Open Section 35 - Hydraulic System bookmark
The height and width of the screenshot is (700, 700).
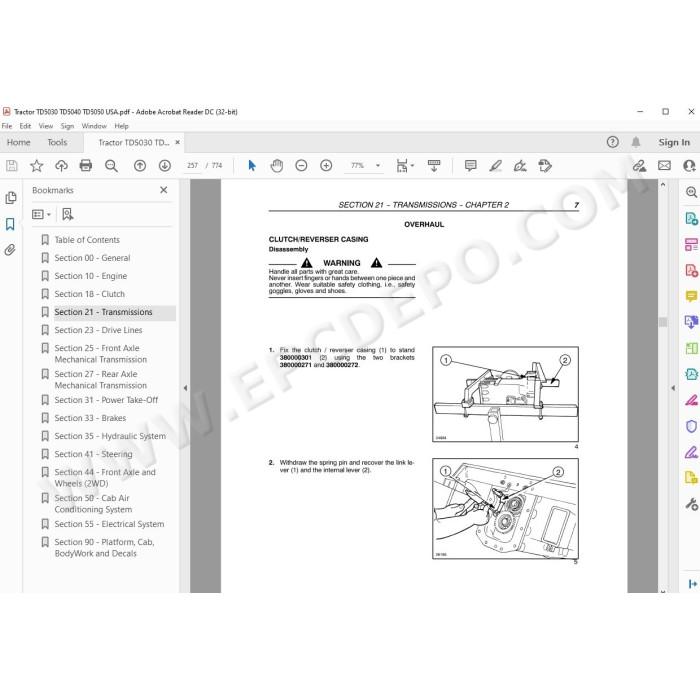[110, 436]
